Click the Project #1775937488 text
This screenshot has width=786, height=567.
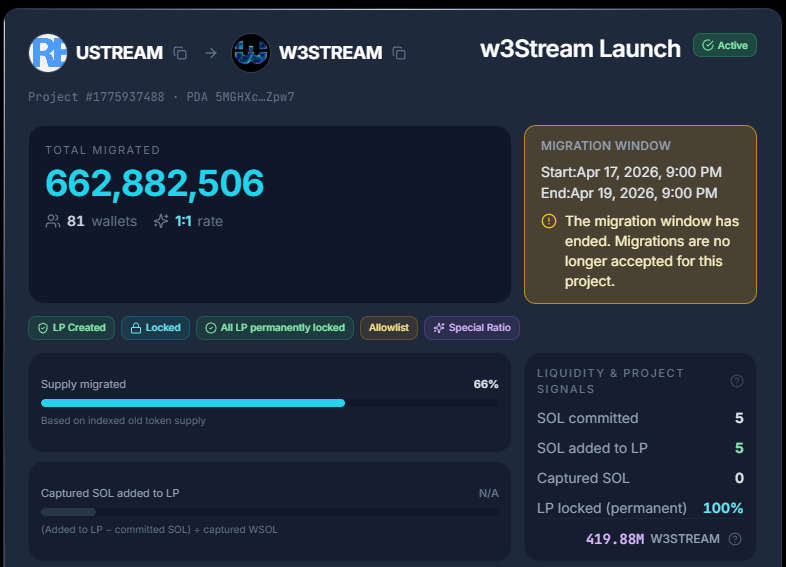click(96, 97)
